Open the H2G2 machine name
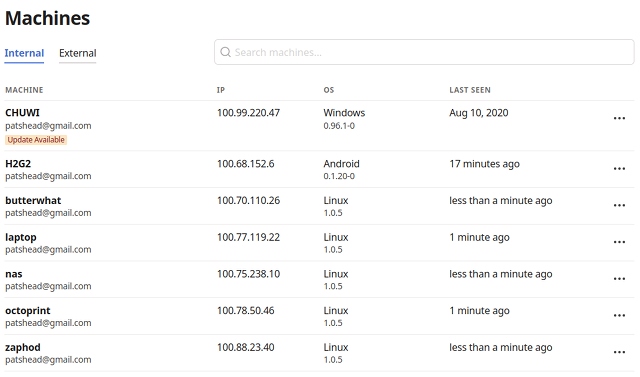Screen dimensions: 640x377 pos(18,164)
